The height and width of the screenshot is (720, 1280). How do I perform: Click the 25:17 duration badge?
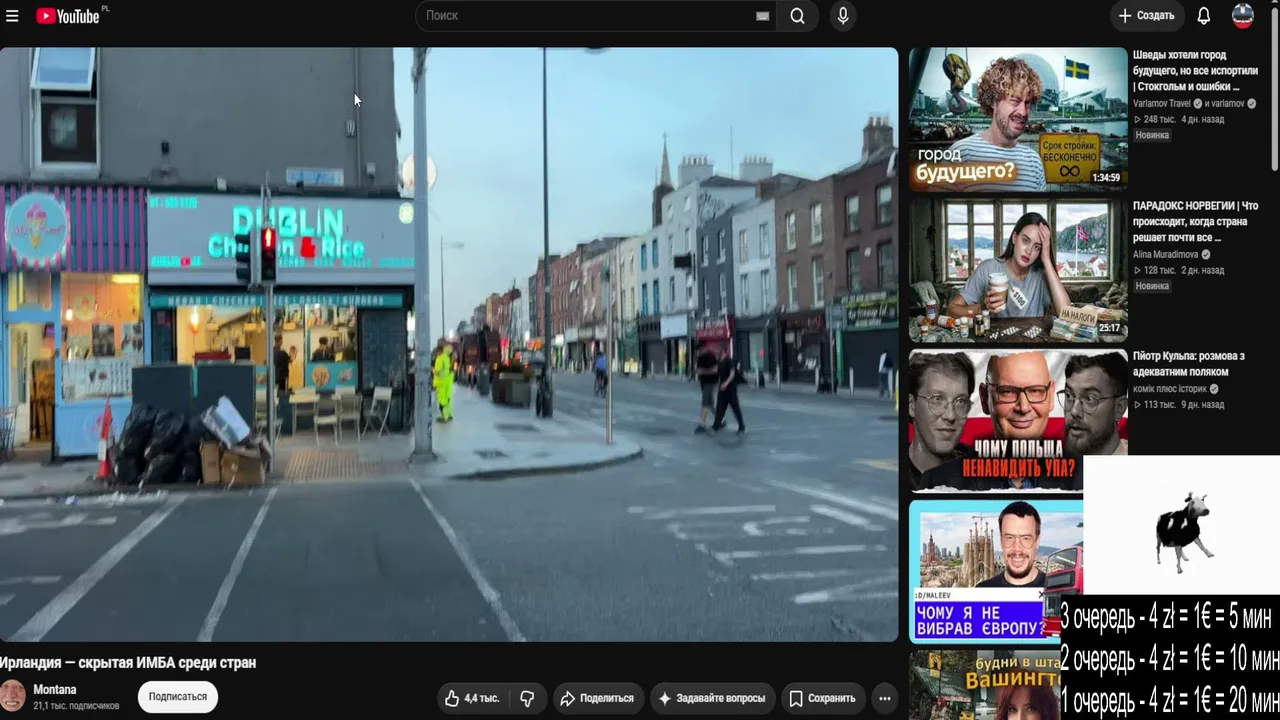coord(1109,328)
